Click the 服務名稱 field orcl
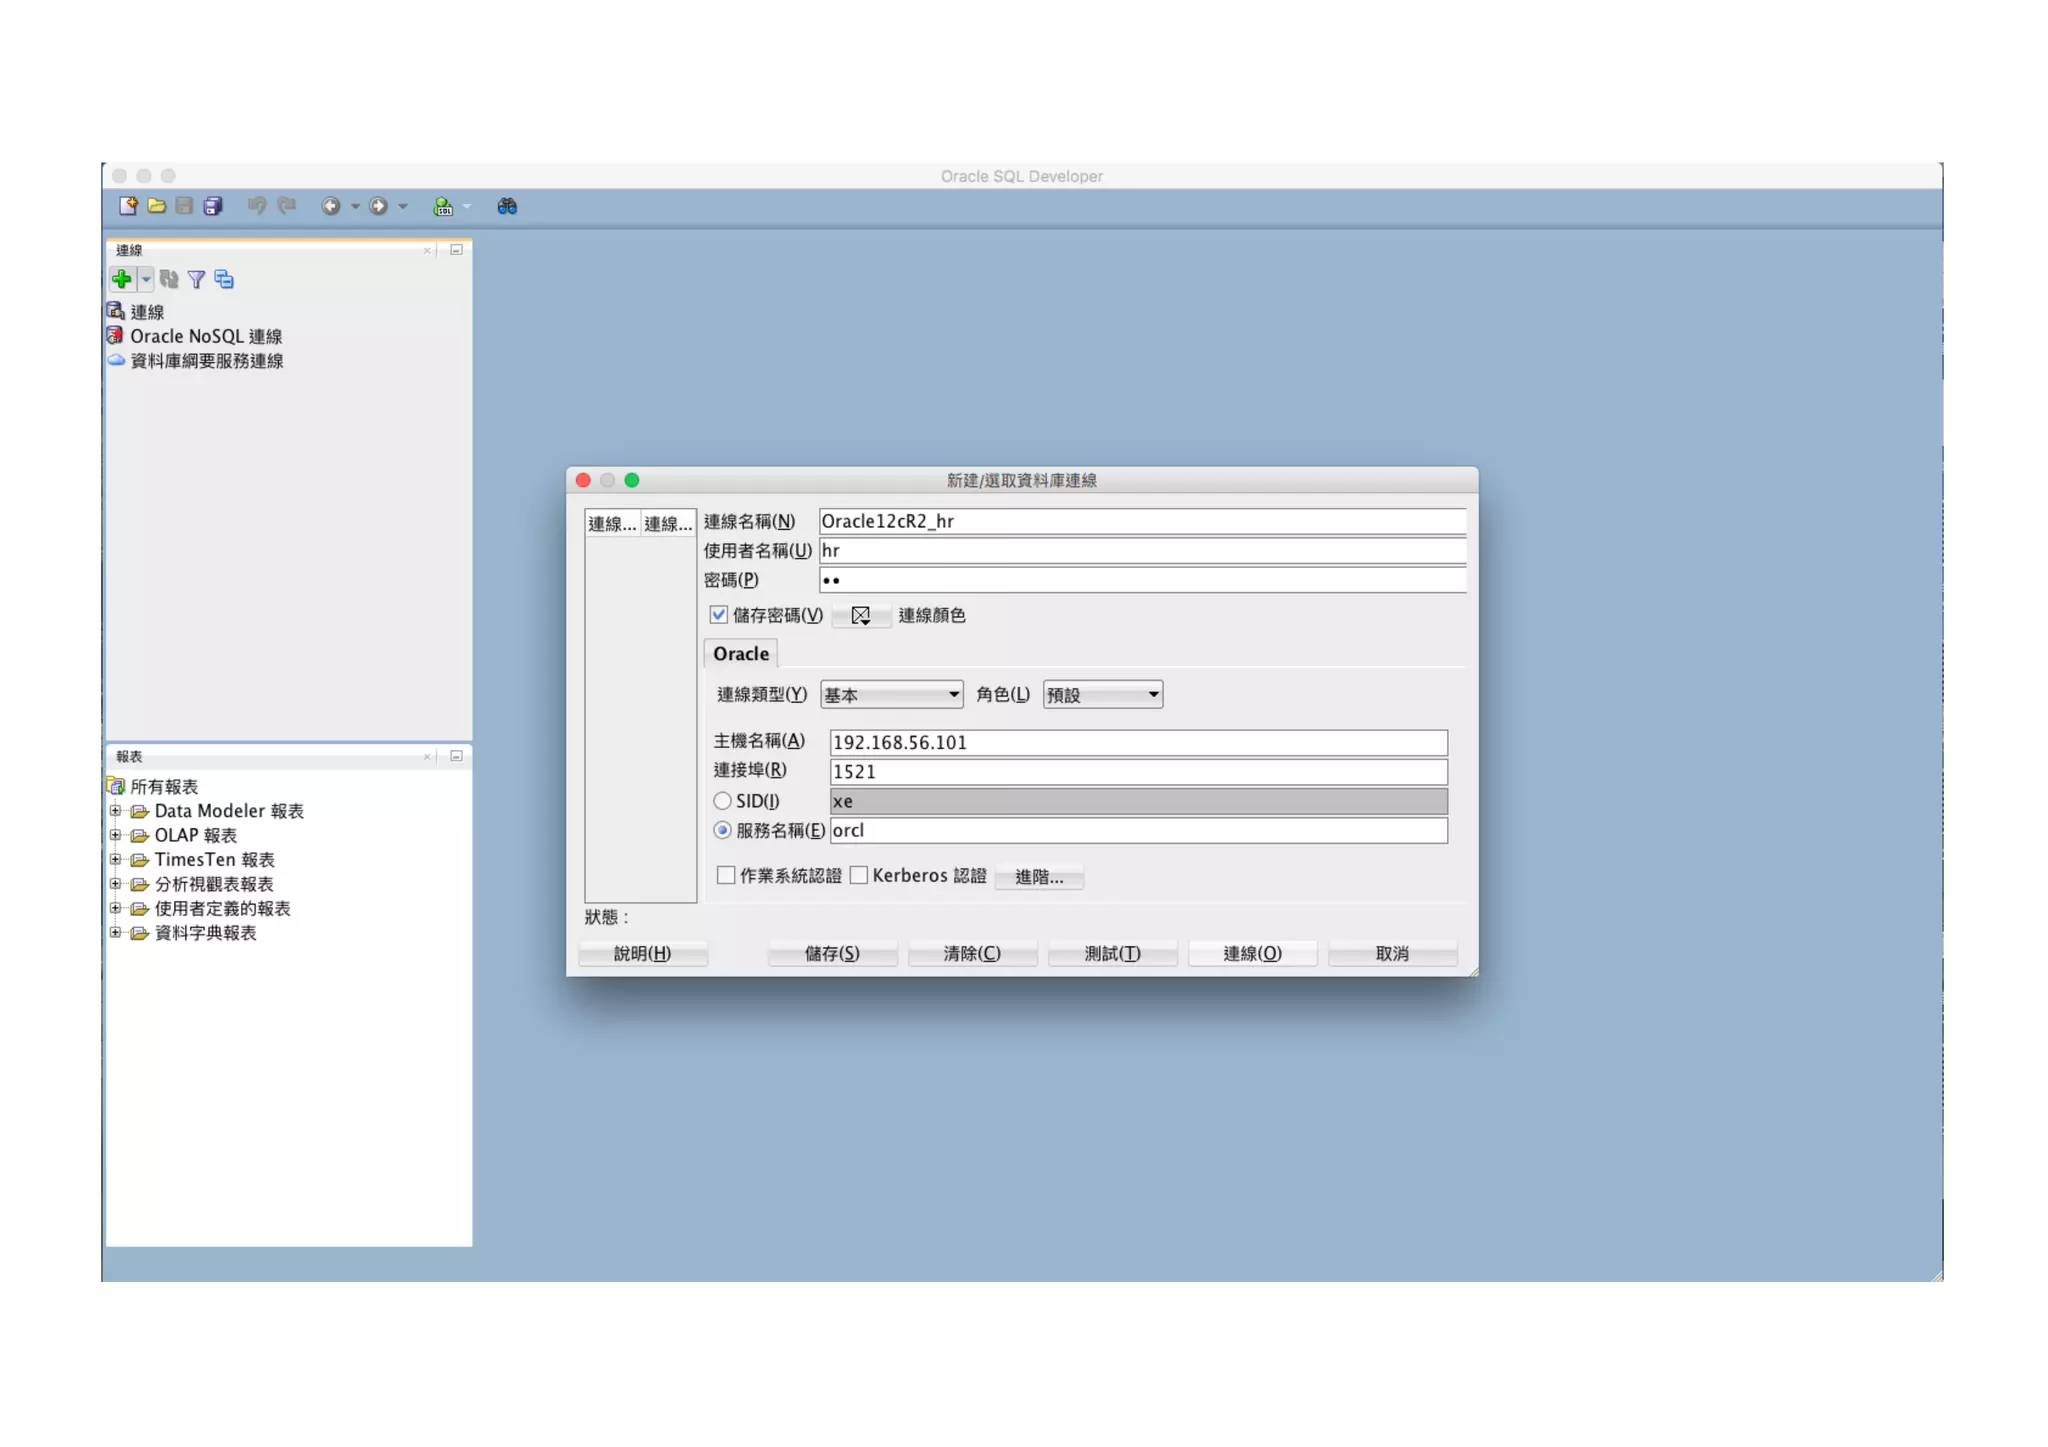This screenshot has height=1447, width=2048. (x=1138, y=830)
